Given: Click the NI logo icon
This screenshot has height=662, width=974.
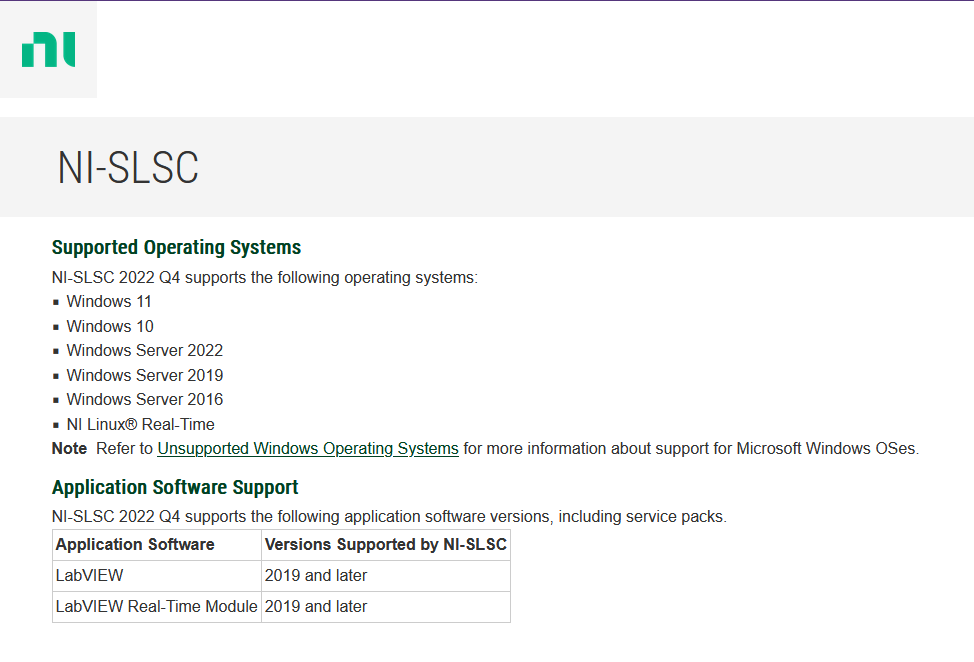Looking at the screenshot, I should click(x=48, y=50).
